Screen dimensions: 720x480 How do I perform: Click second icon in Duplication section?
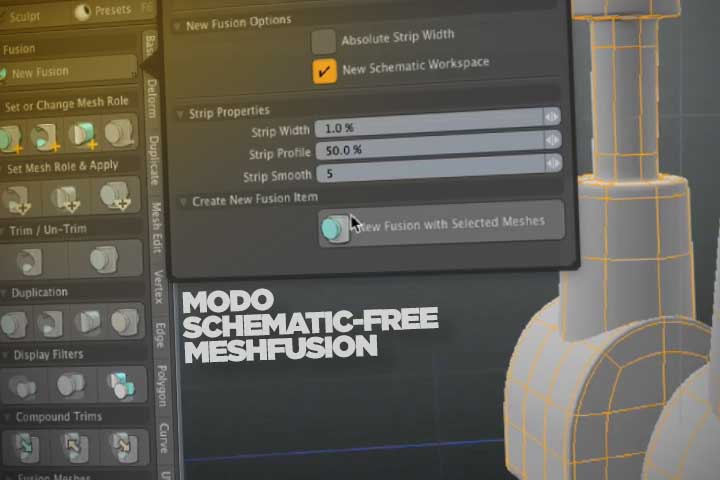pyautogui.click(x=49, y=323)
